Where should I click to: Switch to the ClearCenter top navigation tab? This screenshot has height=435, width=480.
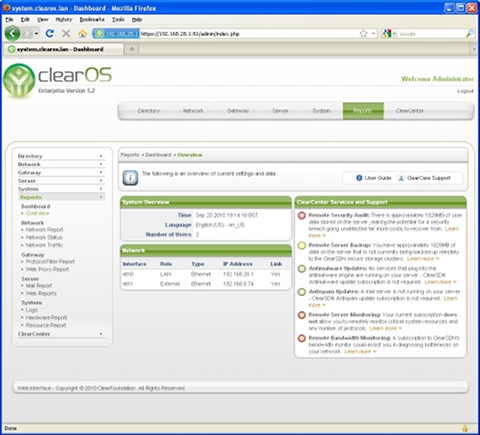pos(410,111)
